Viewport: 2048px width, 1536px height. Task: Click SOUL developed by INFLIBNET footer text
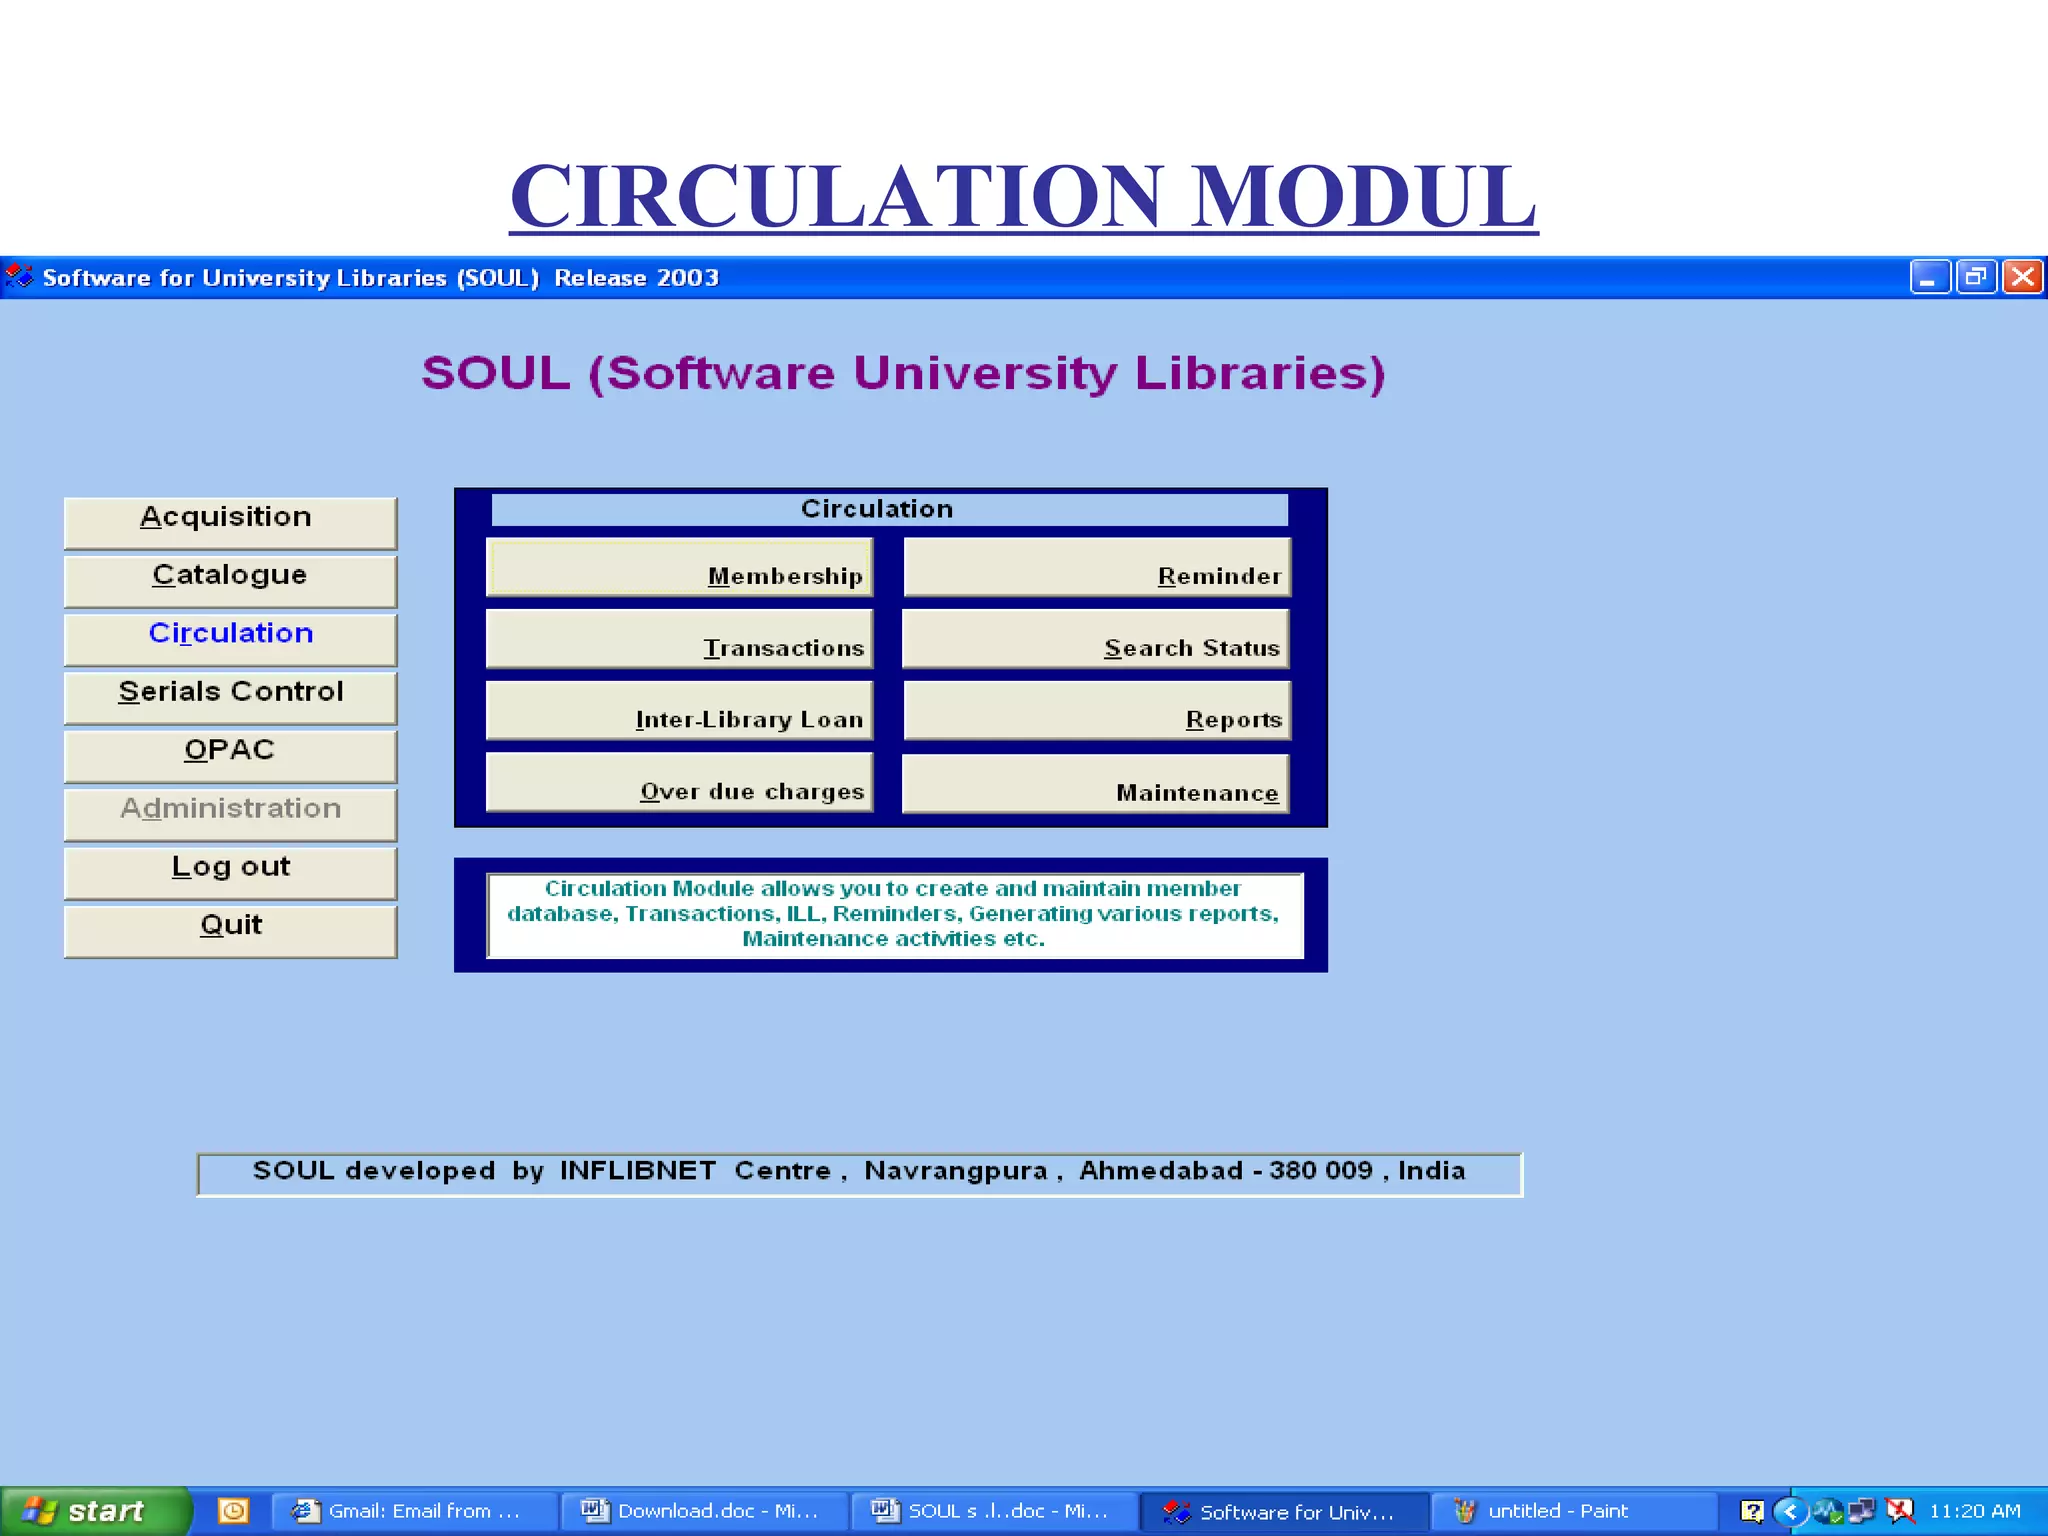[859, 1171]
